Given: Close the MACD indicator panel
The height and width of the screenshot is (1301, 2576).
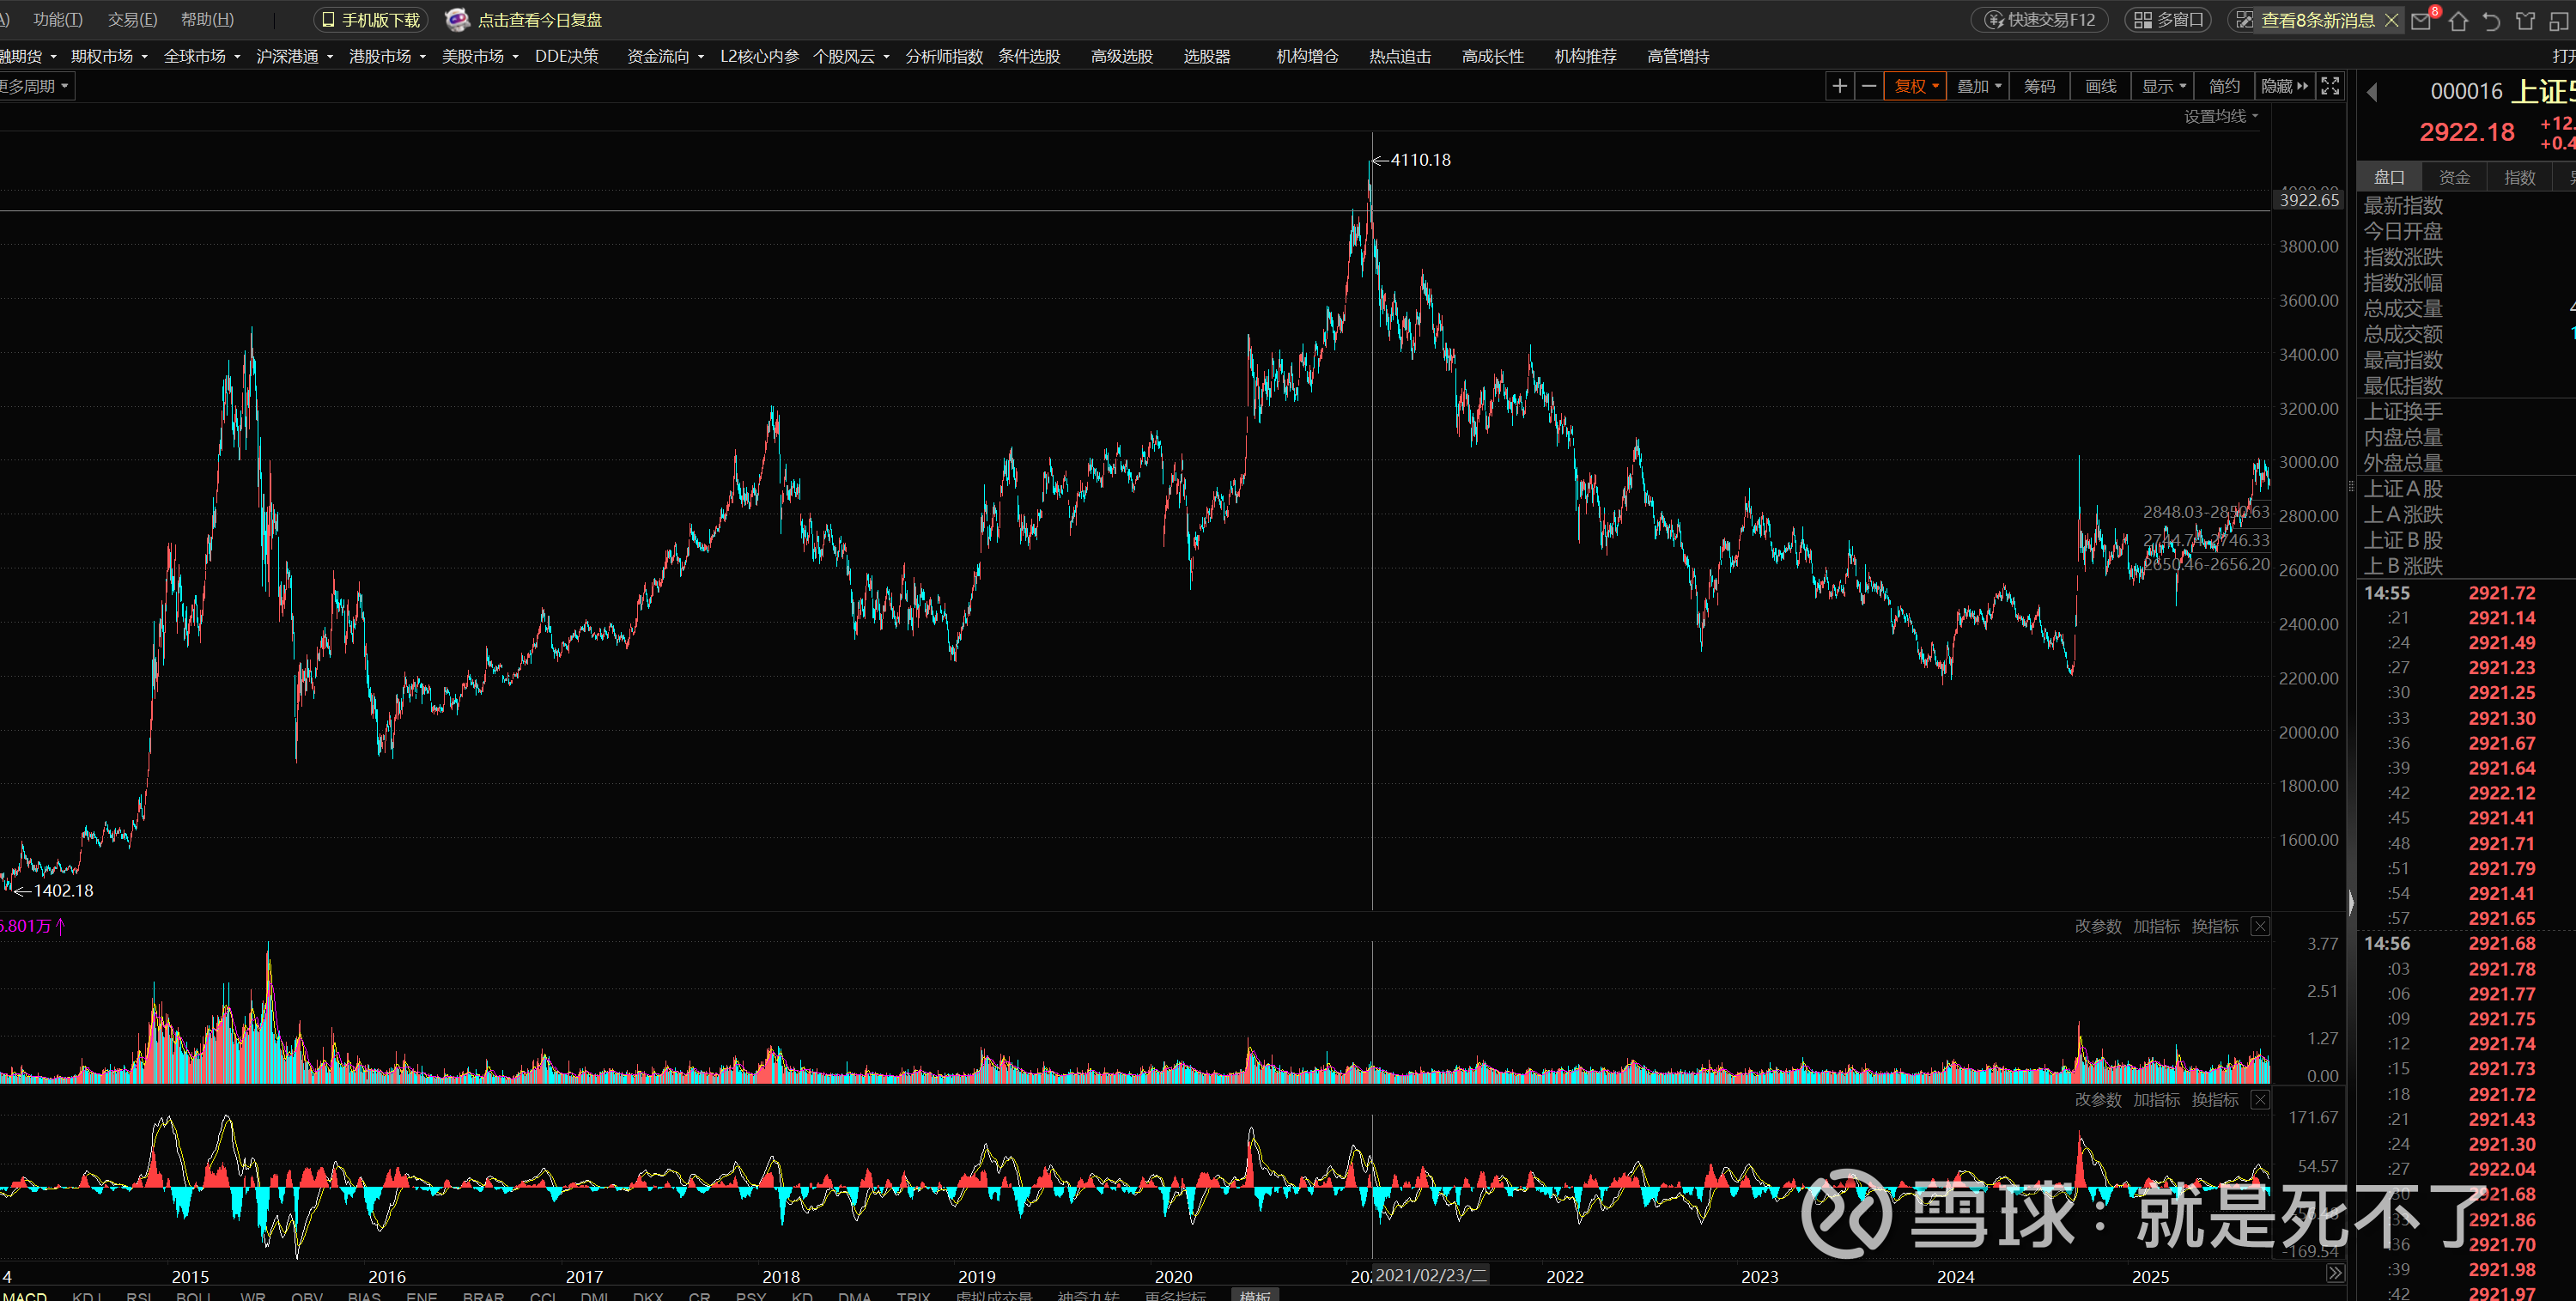Looking at the screenshot, I should point(2260,1100).
